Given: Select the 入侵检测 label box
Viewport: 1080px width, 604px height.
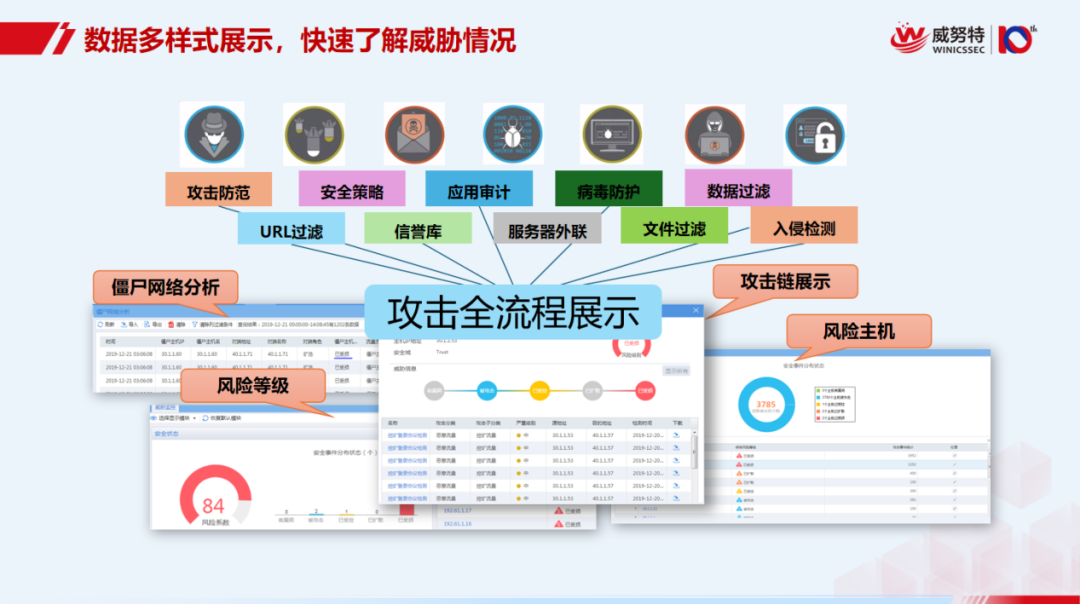Looking at the screenshot, I should point(804,225).
